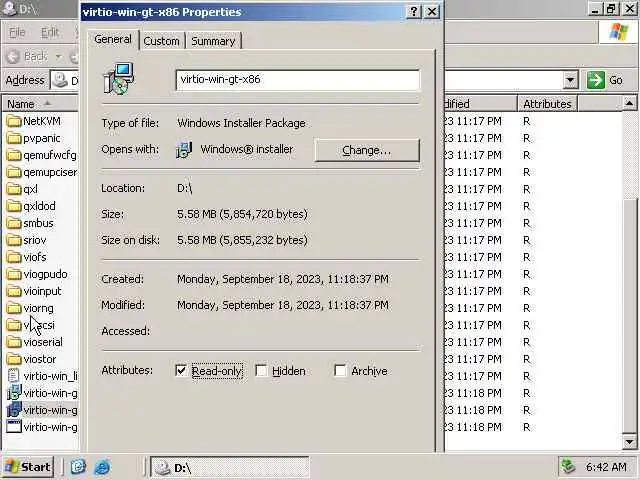Select the viorng folder icon

[14, 308]
